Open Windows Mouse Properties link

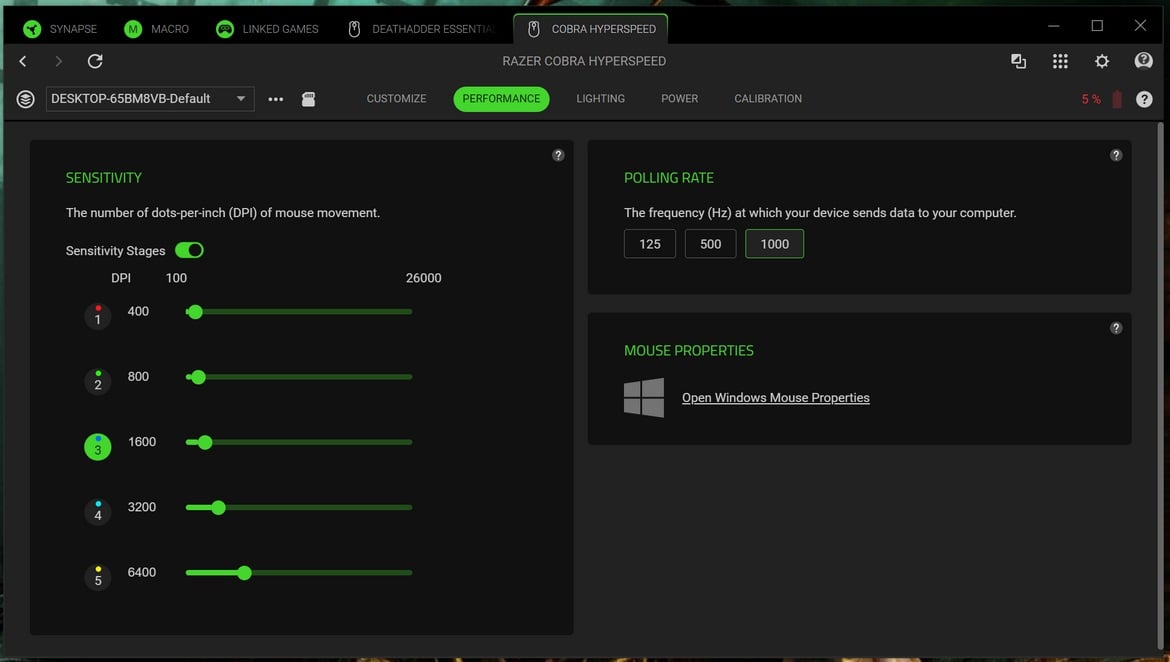point(775,398)
